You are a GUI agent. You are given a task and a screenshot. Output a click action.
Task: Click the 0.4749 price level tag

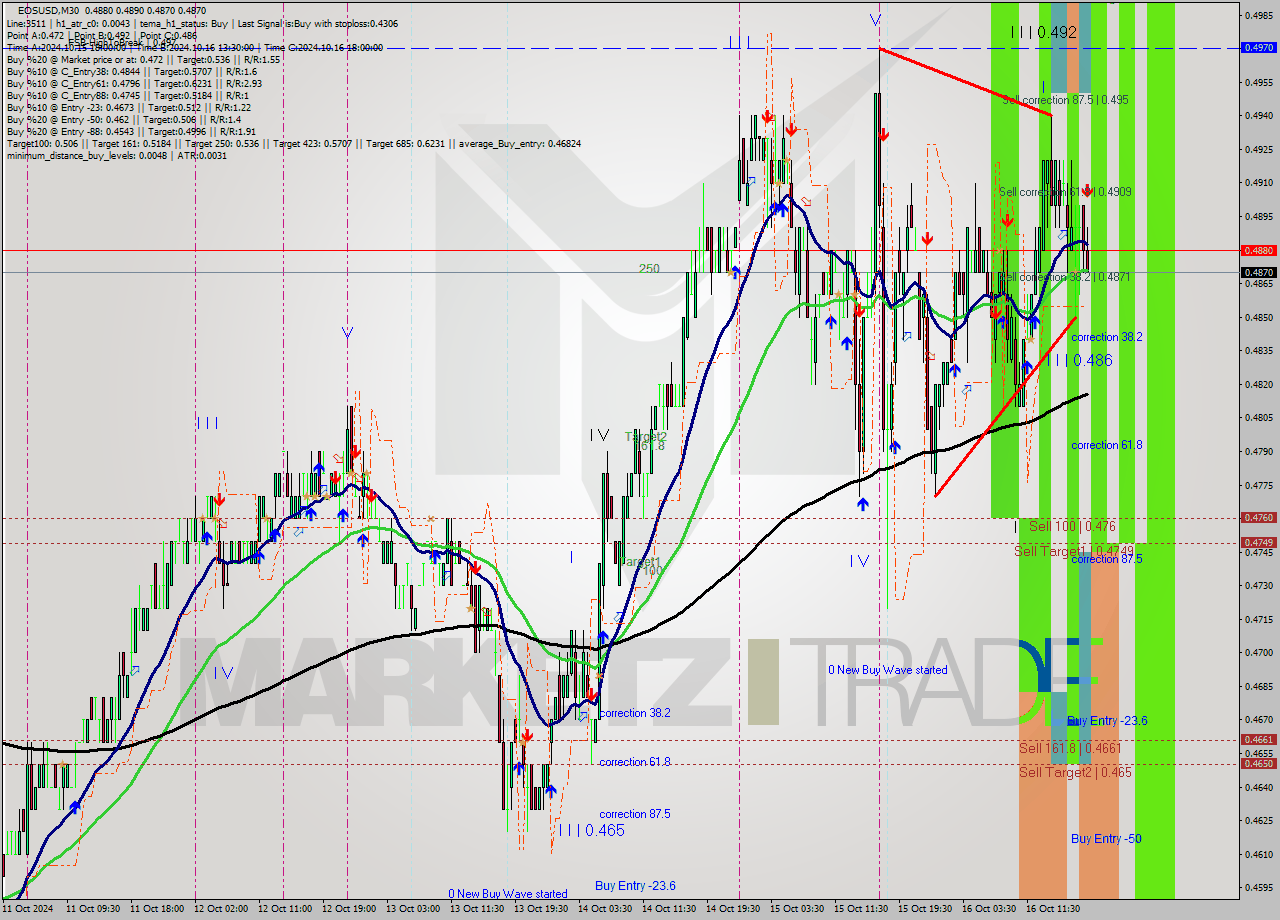point(1257,542)
